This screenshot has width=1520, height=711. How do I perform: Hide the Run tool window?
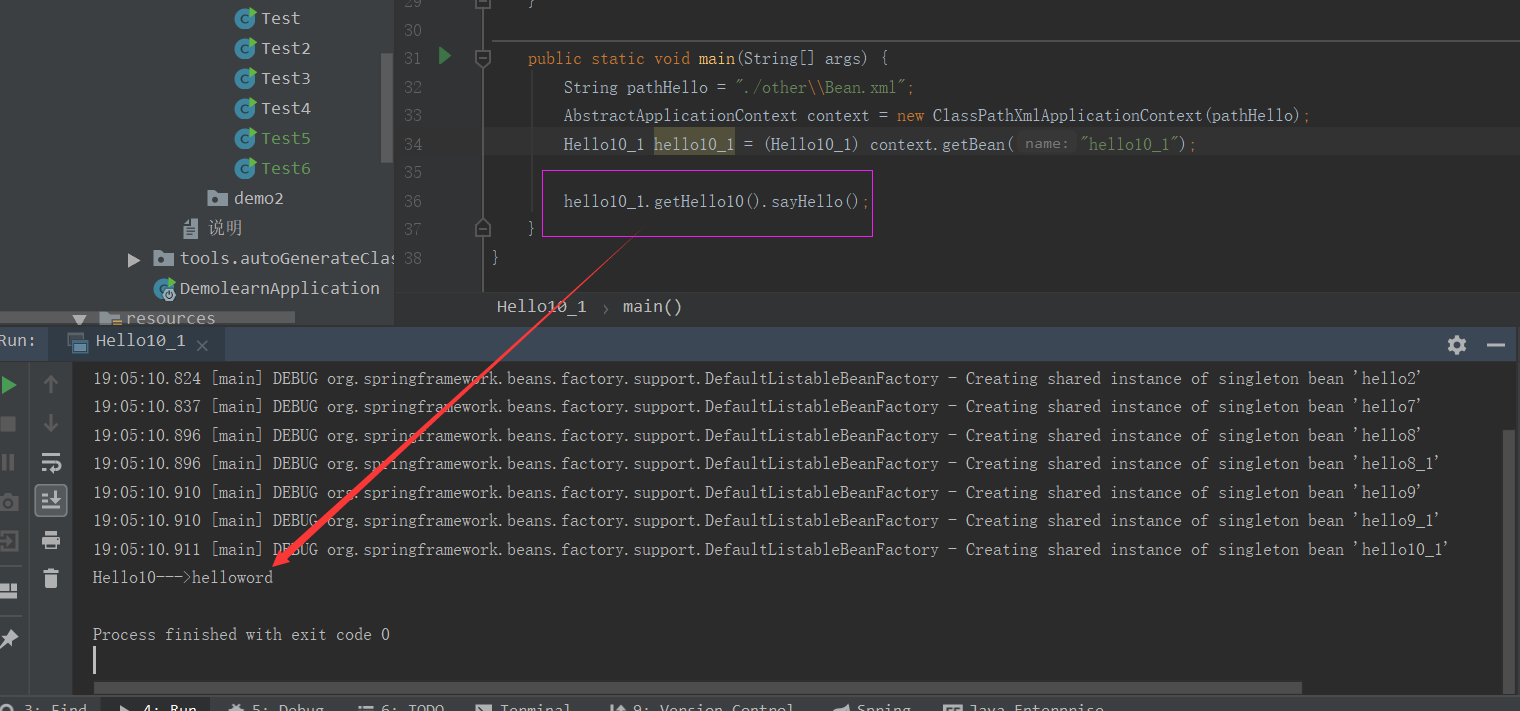(x=1496, y=345)
